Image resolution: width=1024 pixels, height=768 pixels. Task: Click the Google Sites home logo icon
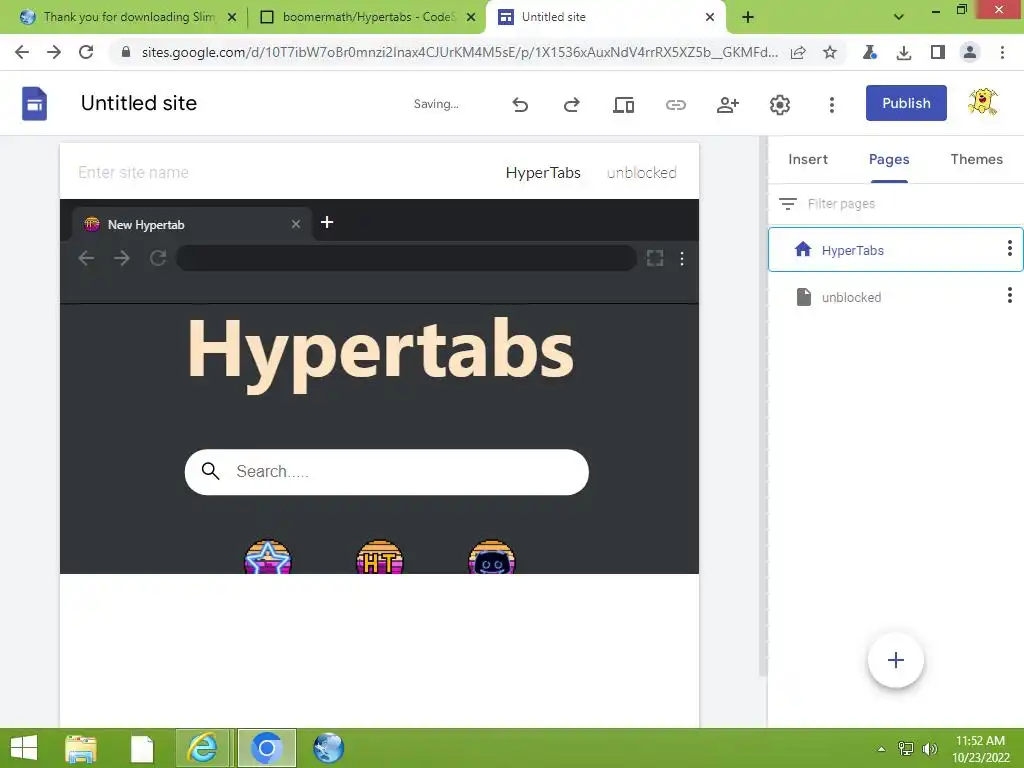tap(34, 104)
